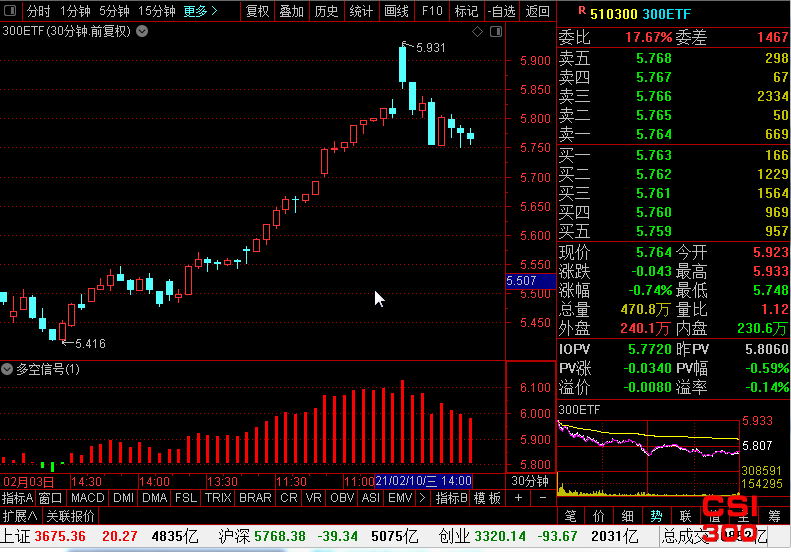Switch to the 分时 intraday view
This screenshot has width=791, height=552.
[x=38, y=11]
